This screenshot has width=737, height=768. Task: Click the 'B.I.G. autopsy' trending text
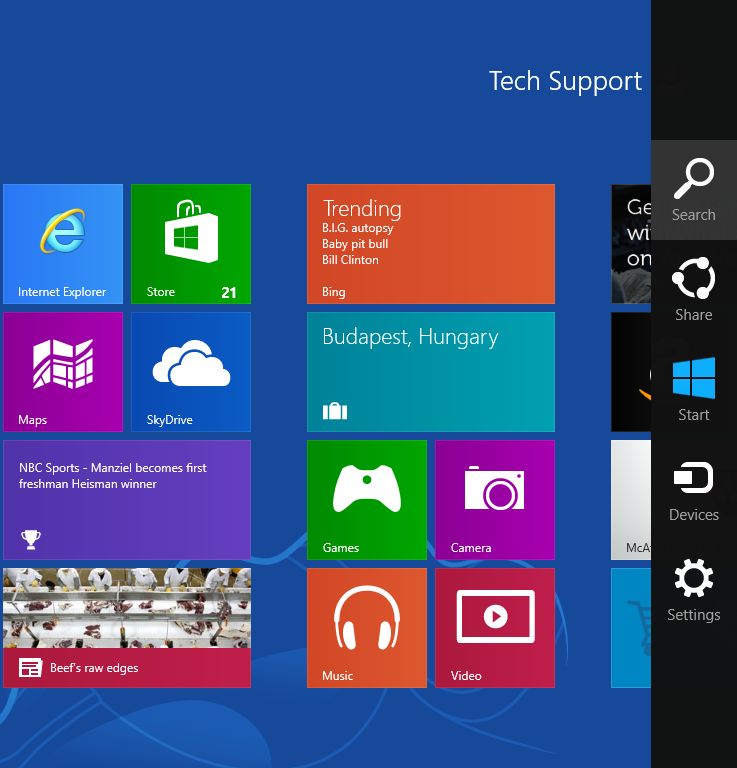(x=357, y=228)
